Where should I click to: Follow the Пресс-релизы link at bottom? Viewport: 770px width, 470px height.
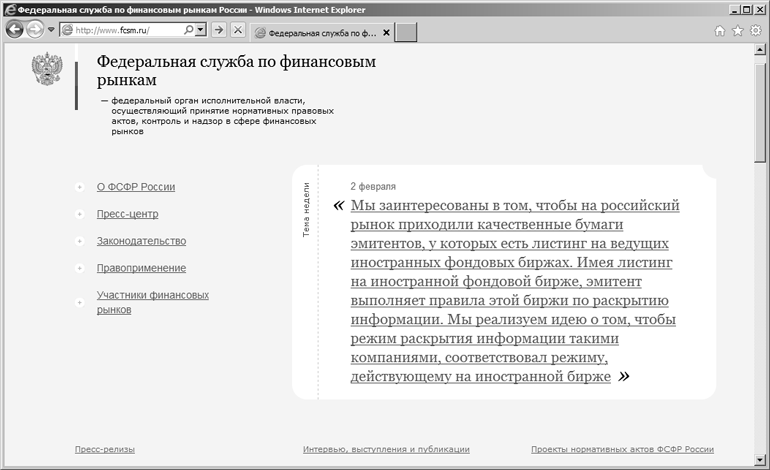click(105, 449)
